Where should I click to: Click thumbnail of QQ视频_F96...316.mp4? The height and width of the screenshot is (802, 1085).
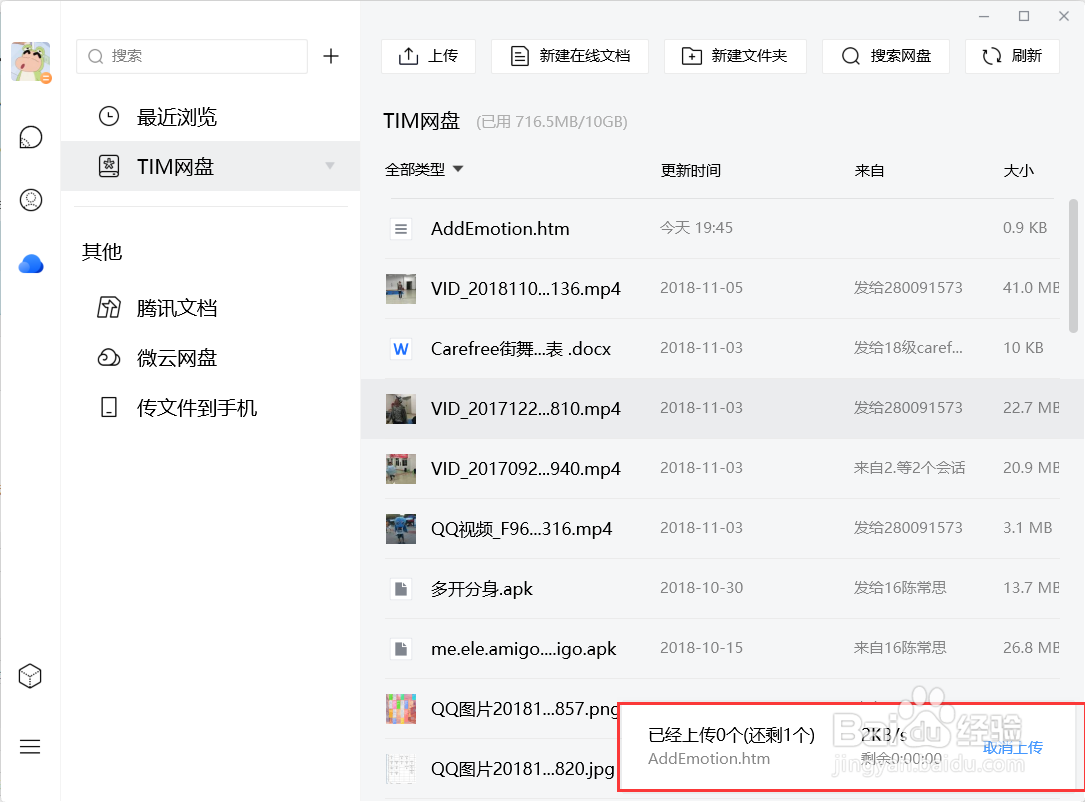(x=401, y=529)
